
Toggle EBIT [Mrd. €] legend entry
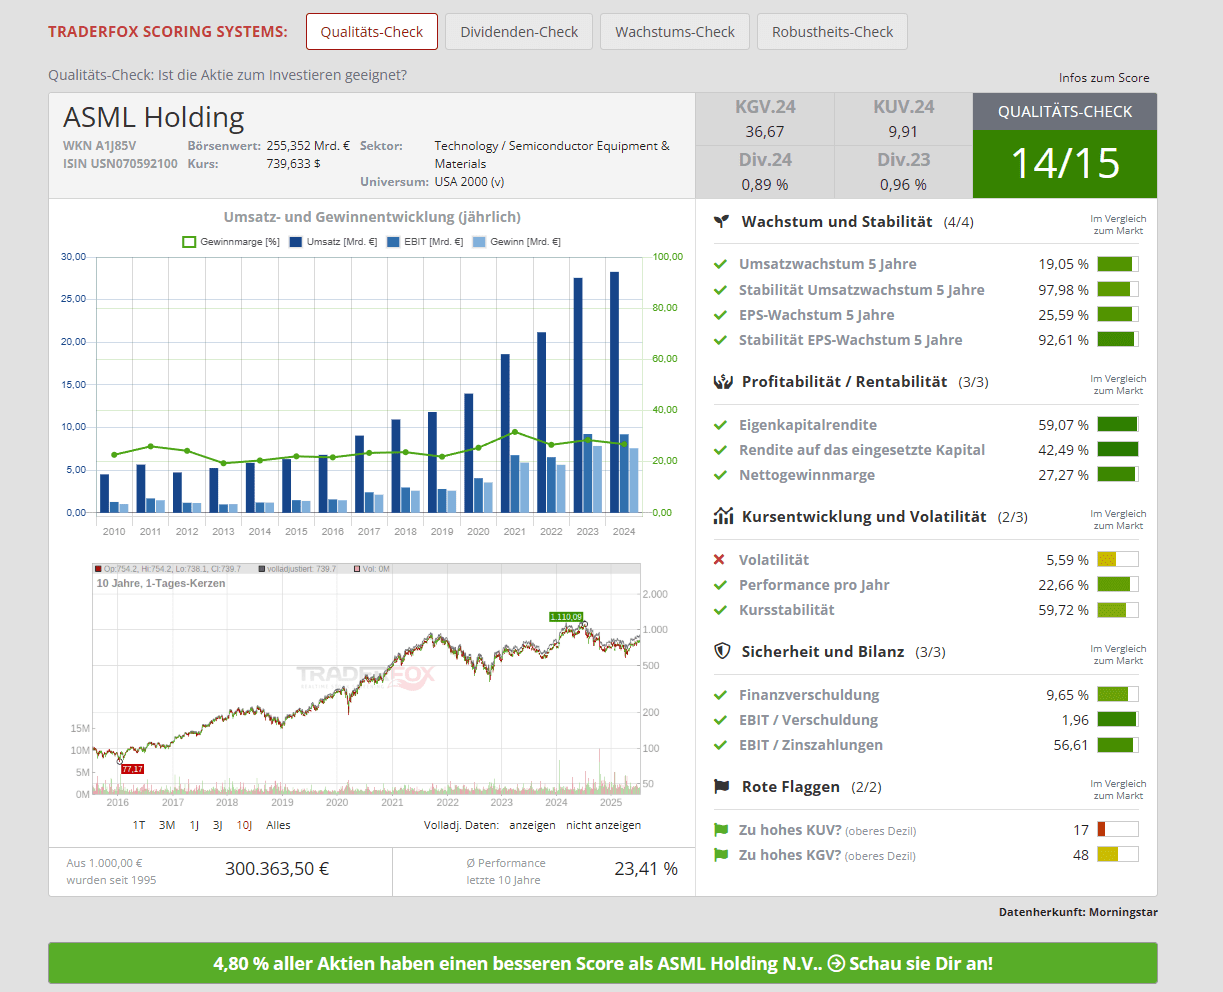[425, 242]
